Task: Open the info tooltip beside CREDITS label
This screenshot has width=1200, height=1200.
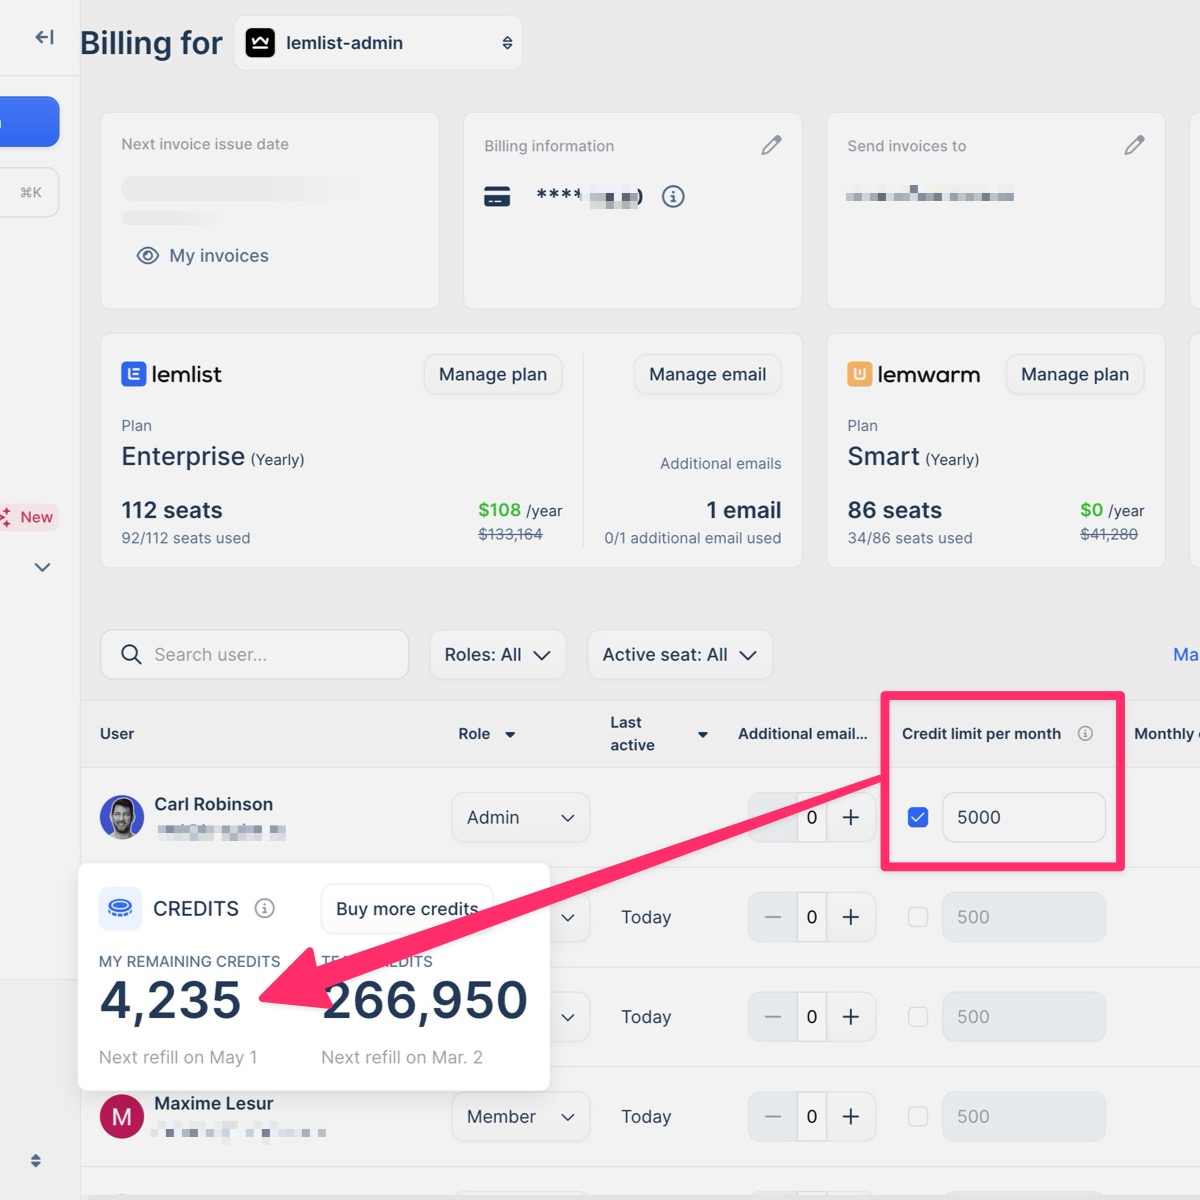Action: tap(264, 908)
